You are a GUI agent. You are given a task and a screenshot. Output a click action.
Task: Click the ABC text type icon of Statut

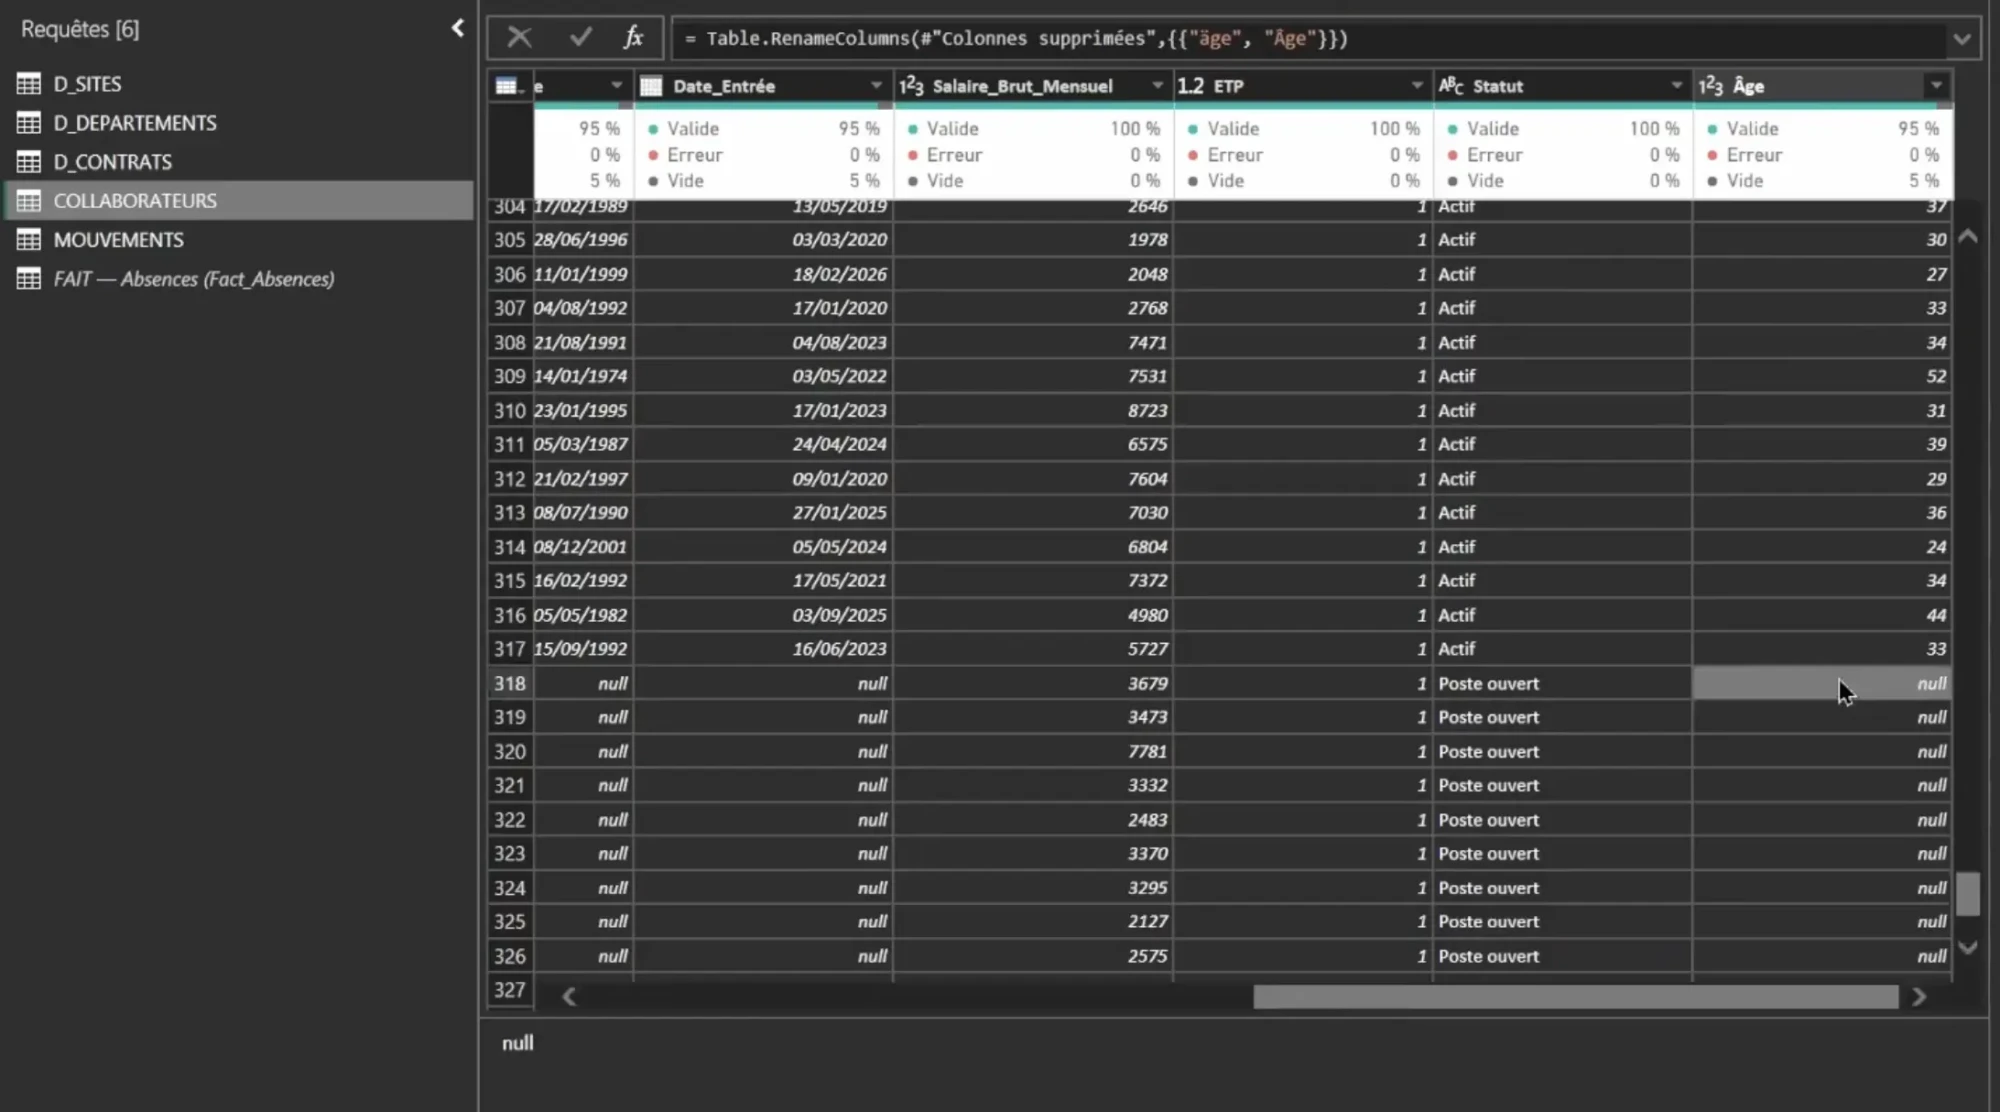pyautogui.click(x=1451, y=86)
